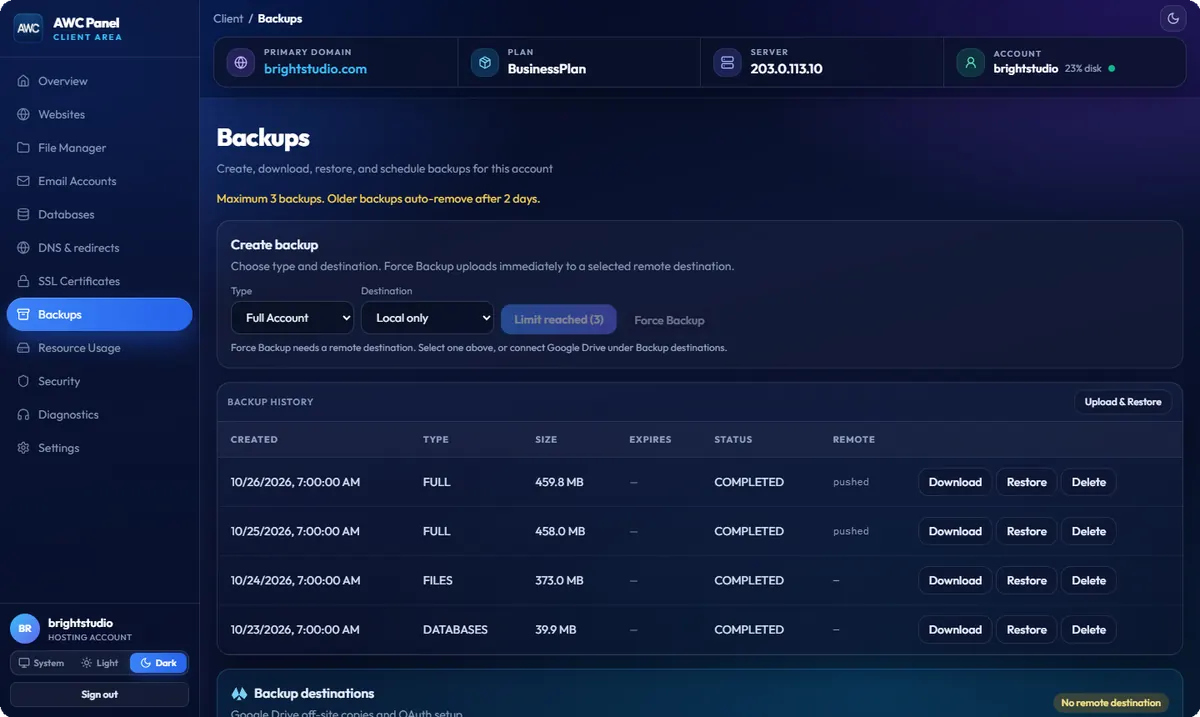
Task: Open the Destination dropdown
Action: coord(427,318)
